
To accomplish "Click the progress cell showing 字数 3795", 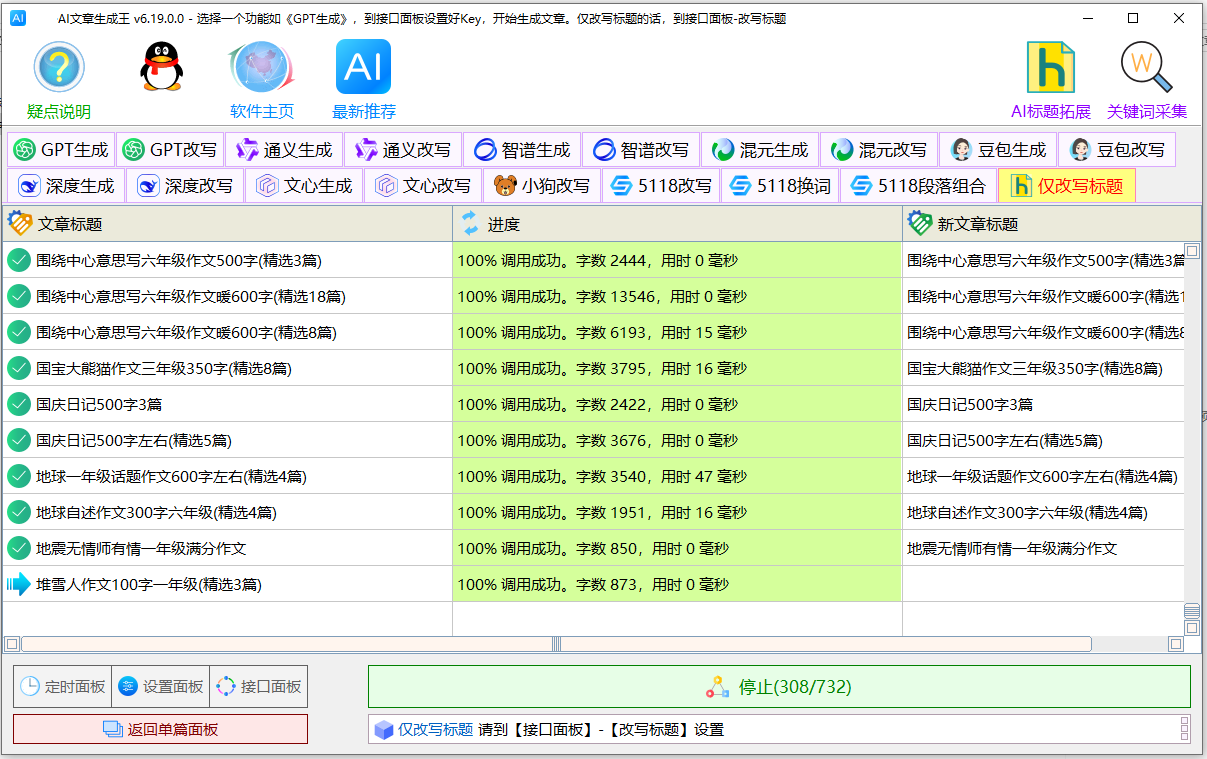I will point(677,368).
